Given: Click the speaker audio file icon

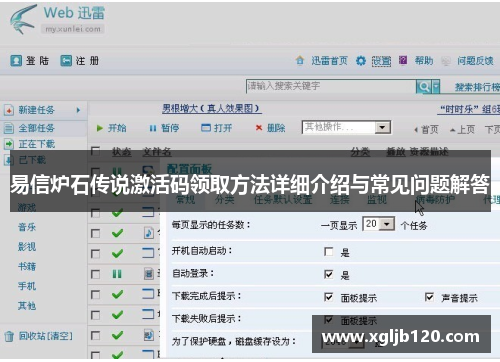Looking at the screenshot, I should pyautogui.click(x=149, y=335).
